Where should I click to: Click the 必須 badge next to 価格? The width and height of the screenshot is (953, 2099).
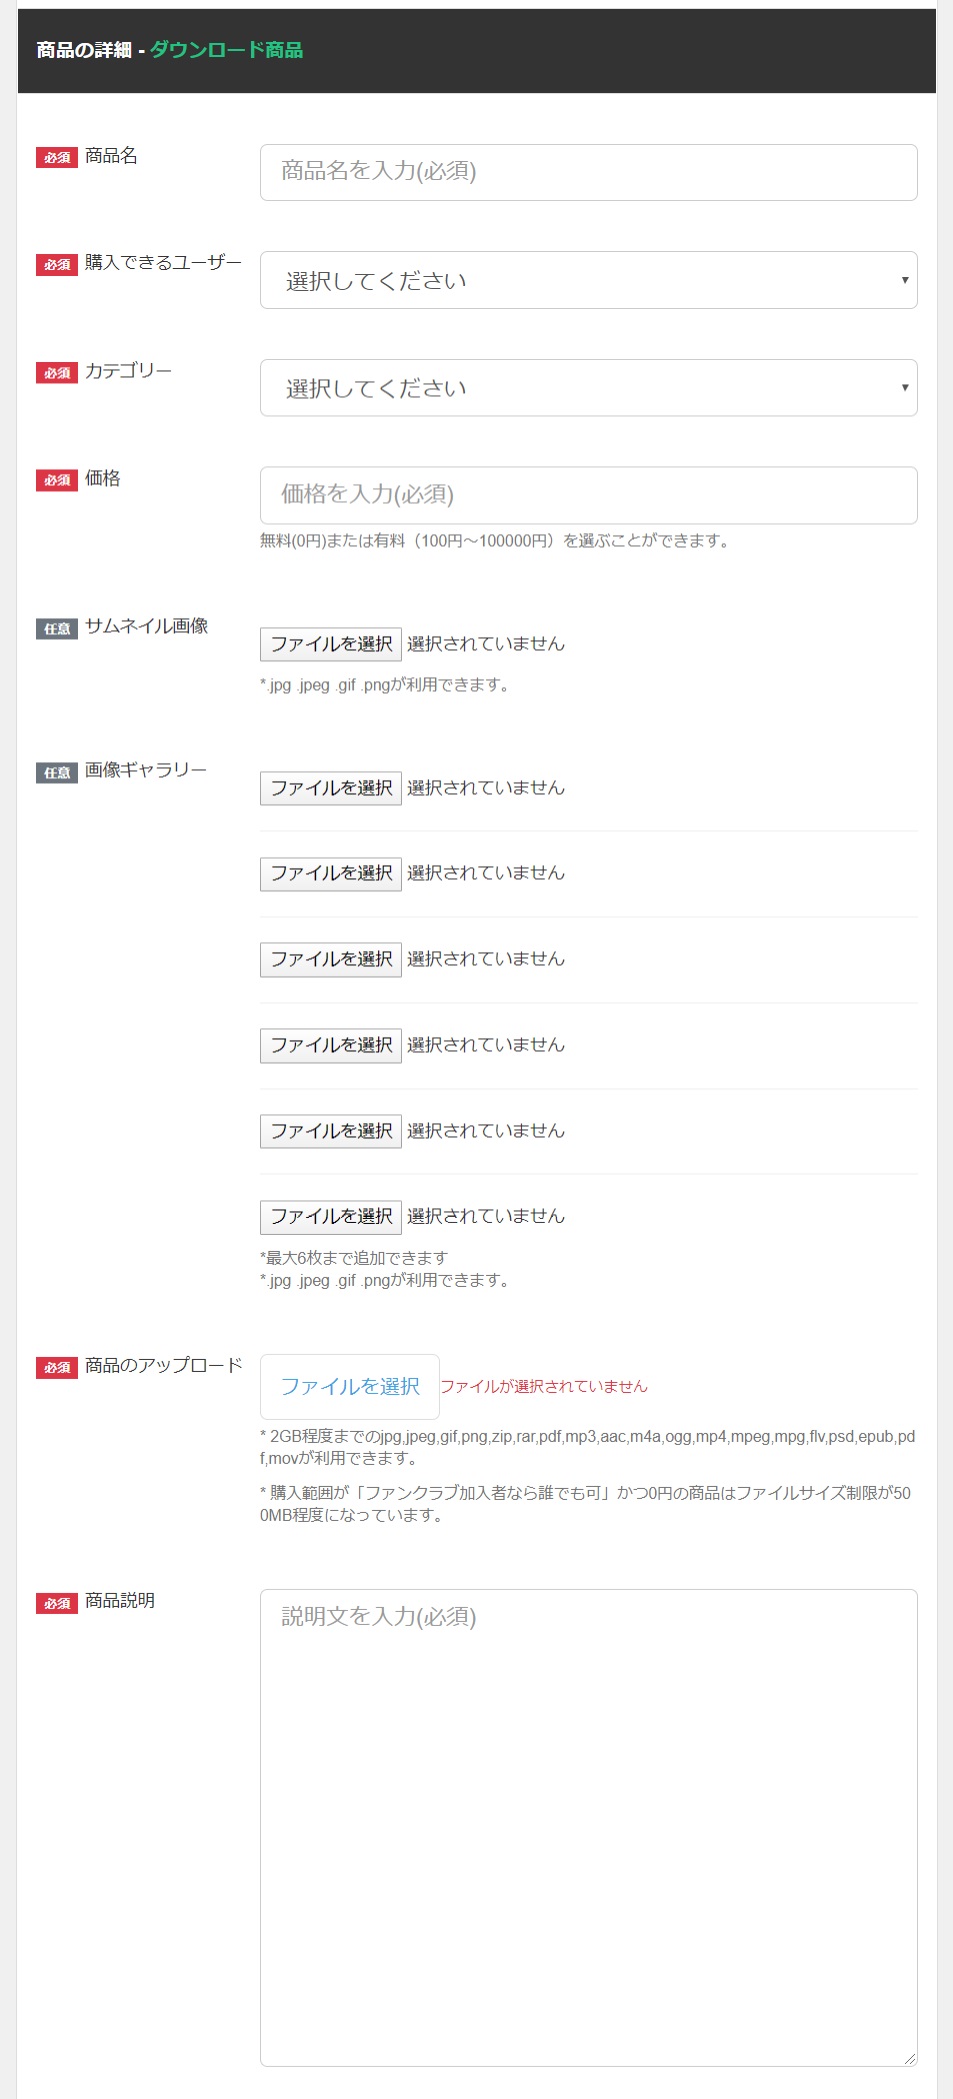[x=57, y=481]
